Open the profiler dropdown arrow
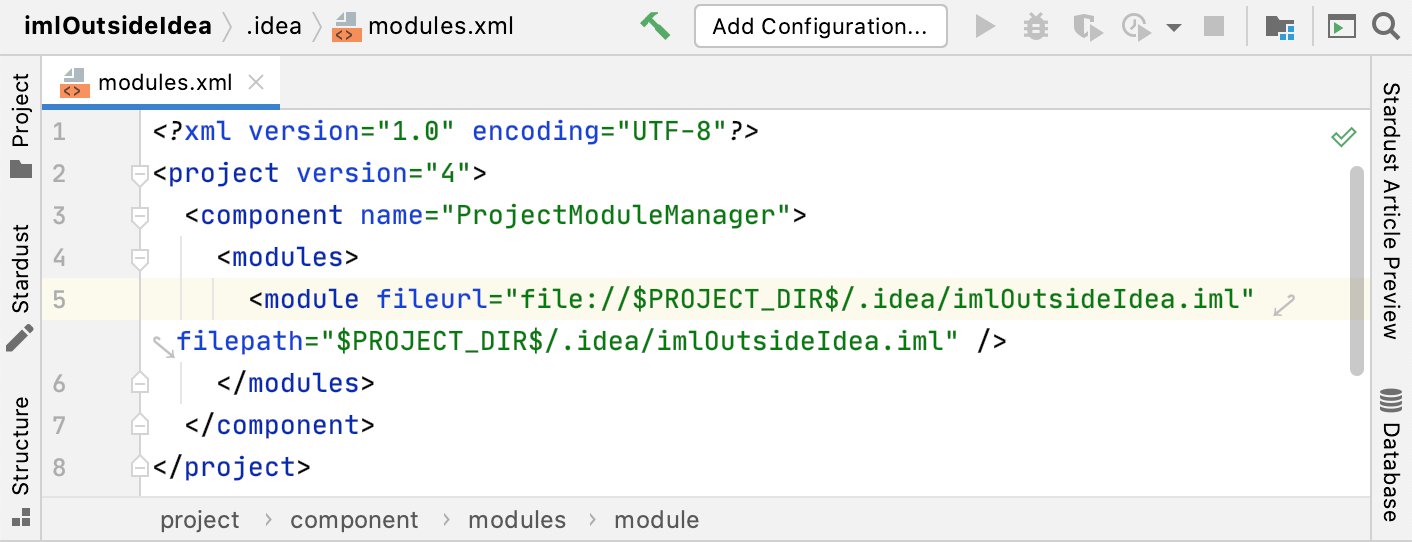The height and width of the screenshot is (542, 1412). pos(1174,27)
